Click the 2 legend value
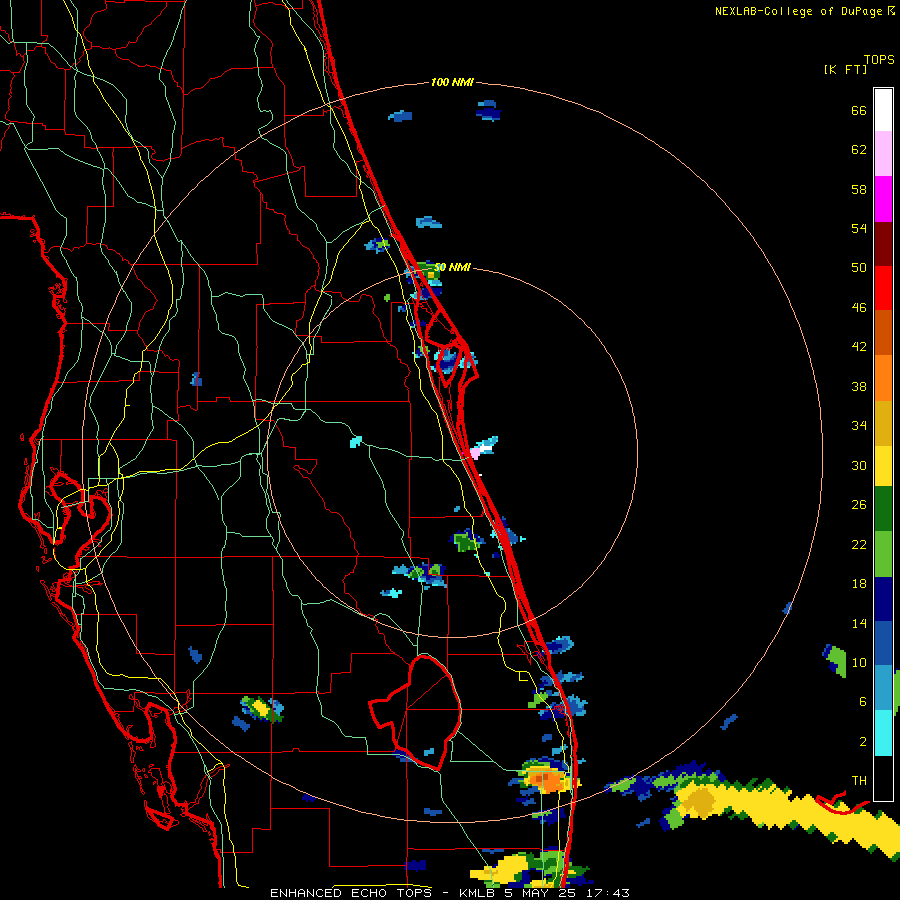Screen dimensions: 900x900 [862, 742]
